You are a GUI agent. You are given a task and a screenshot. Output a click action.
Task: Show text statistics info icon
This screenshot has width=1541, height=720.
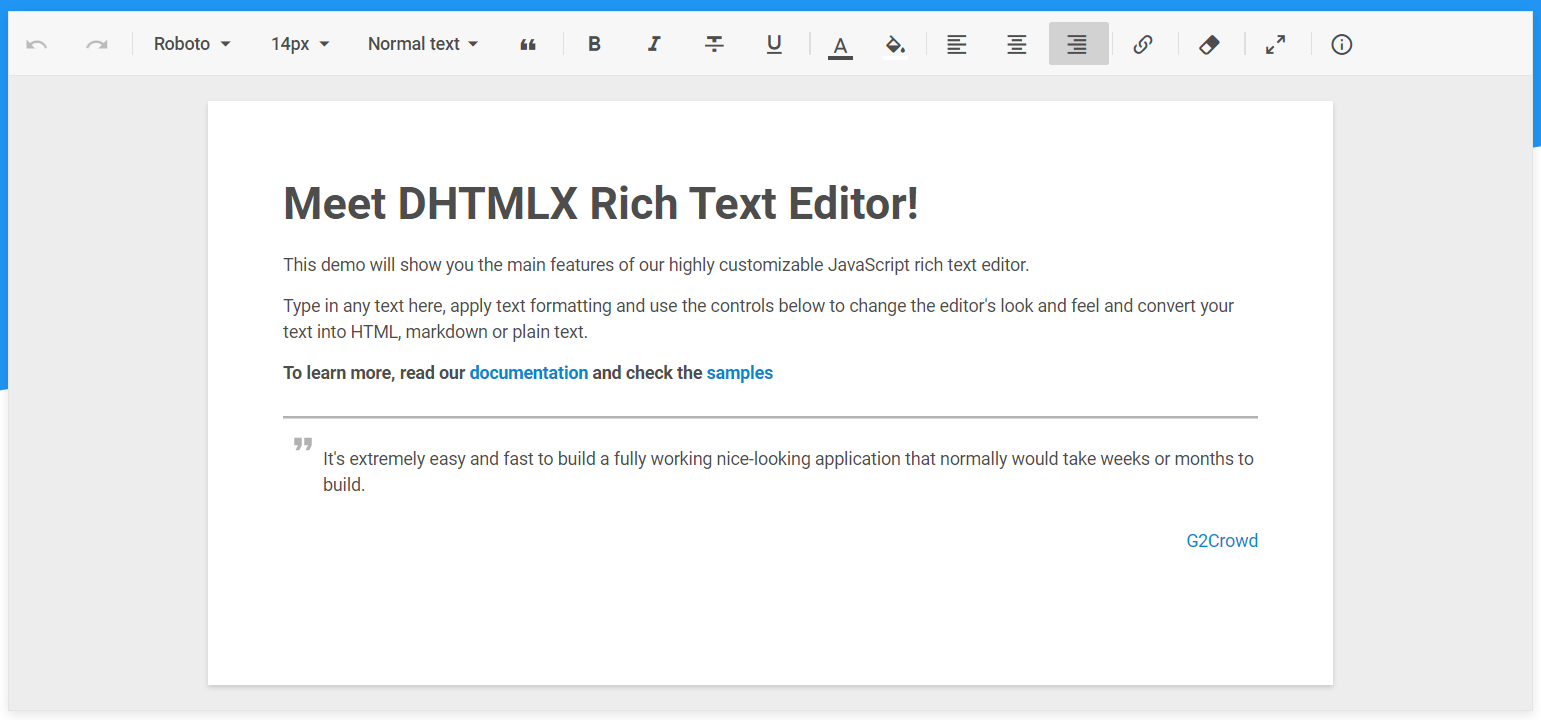(x=1342, y=44)
